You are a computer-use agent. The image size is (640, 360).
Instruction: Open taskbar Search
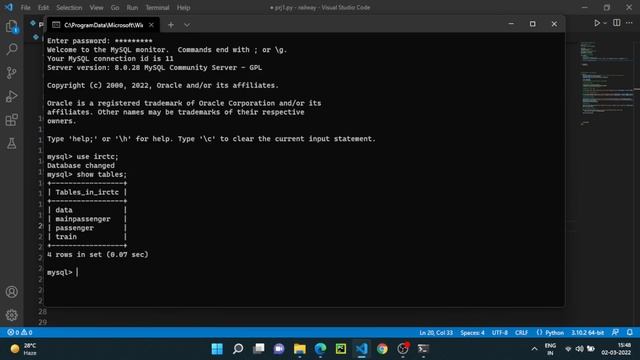(238, 349)
